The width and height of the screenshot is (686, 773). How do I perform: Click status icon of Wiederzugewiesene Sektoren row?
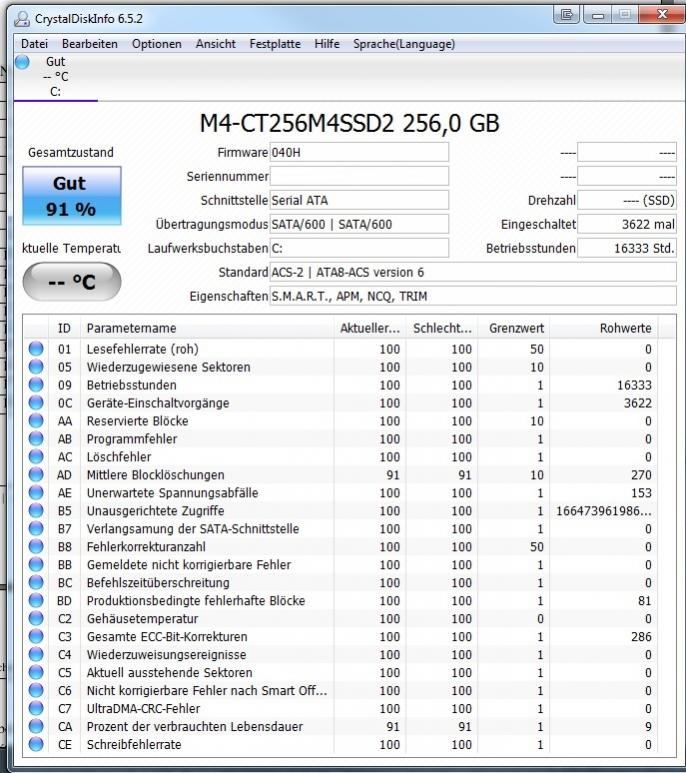tap(36, 367)
